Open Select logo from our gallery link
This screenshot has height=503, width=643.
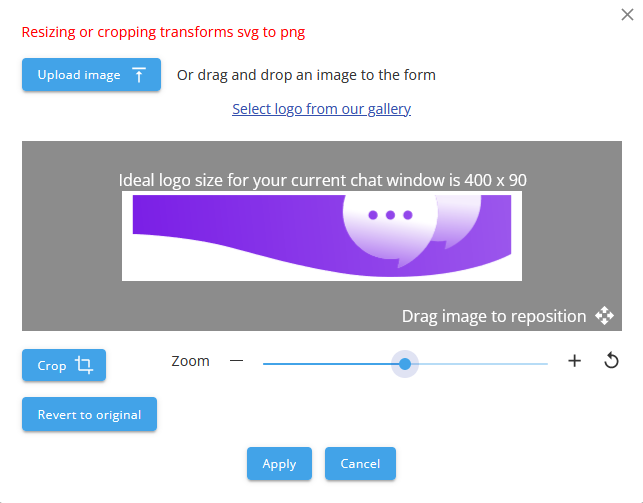[321, 108]
